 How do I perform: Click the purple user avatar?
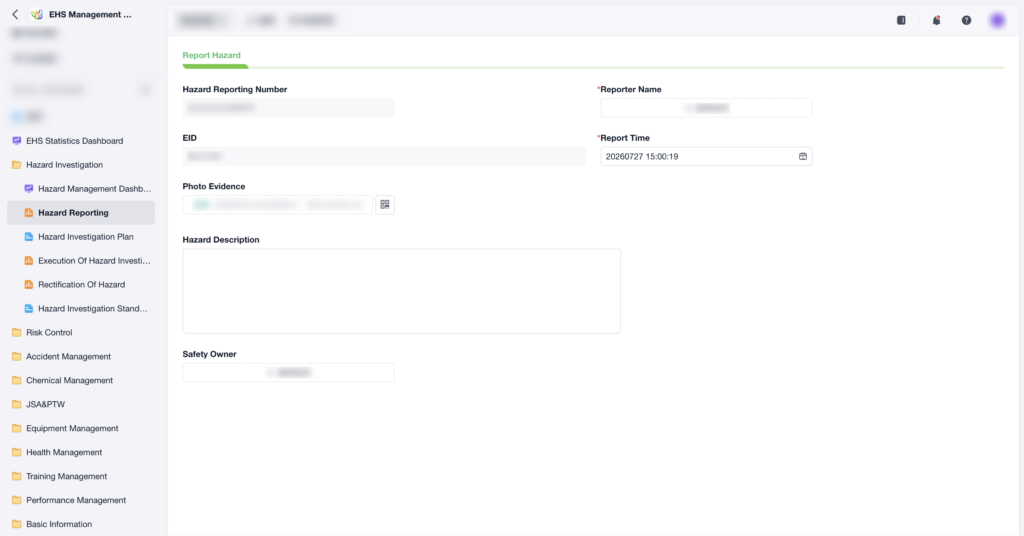[x=997, y=20]
